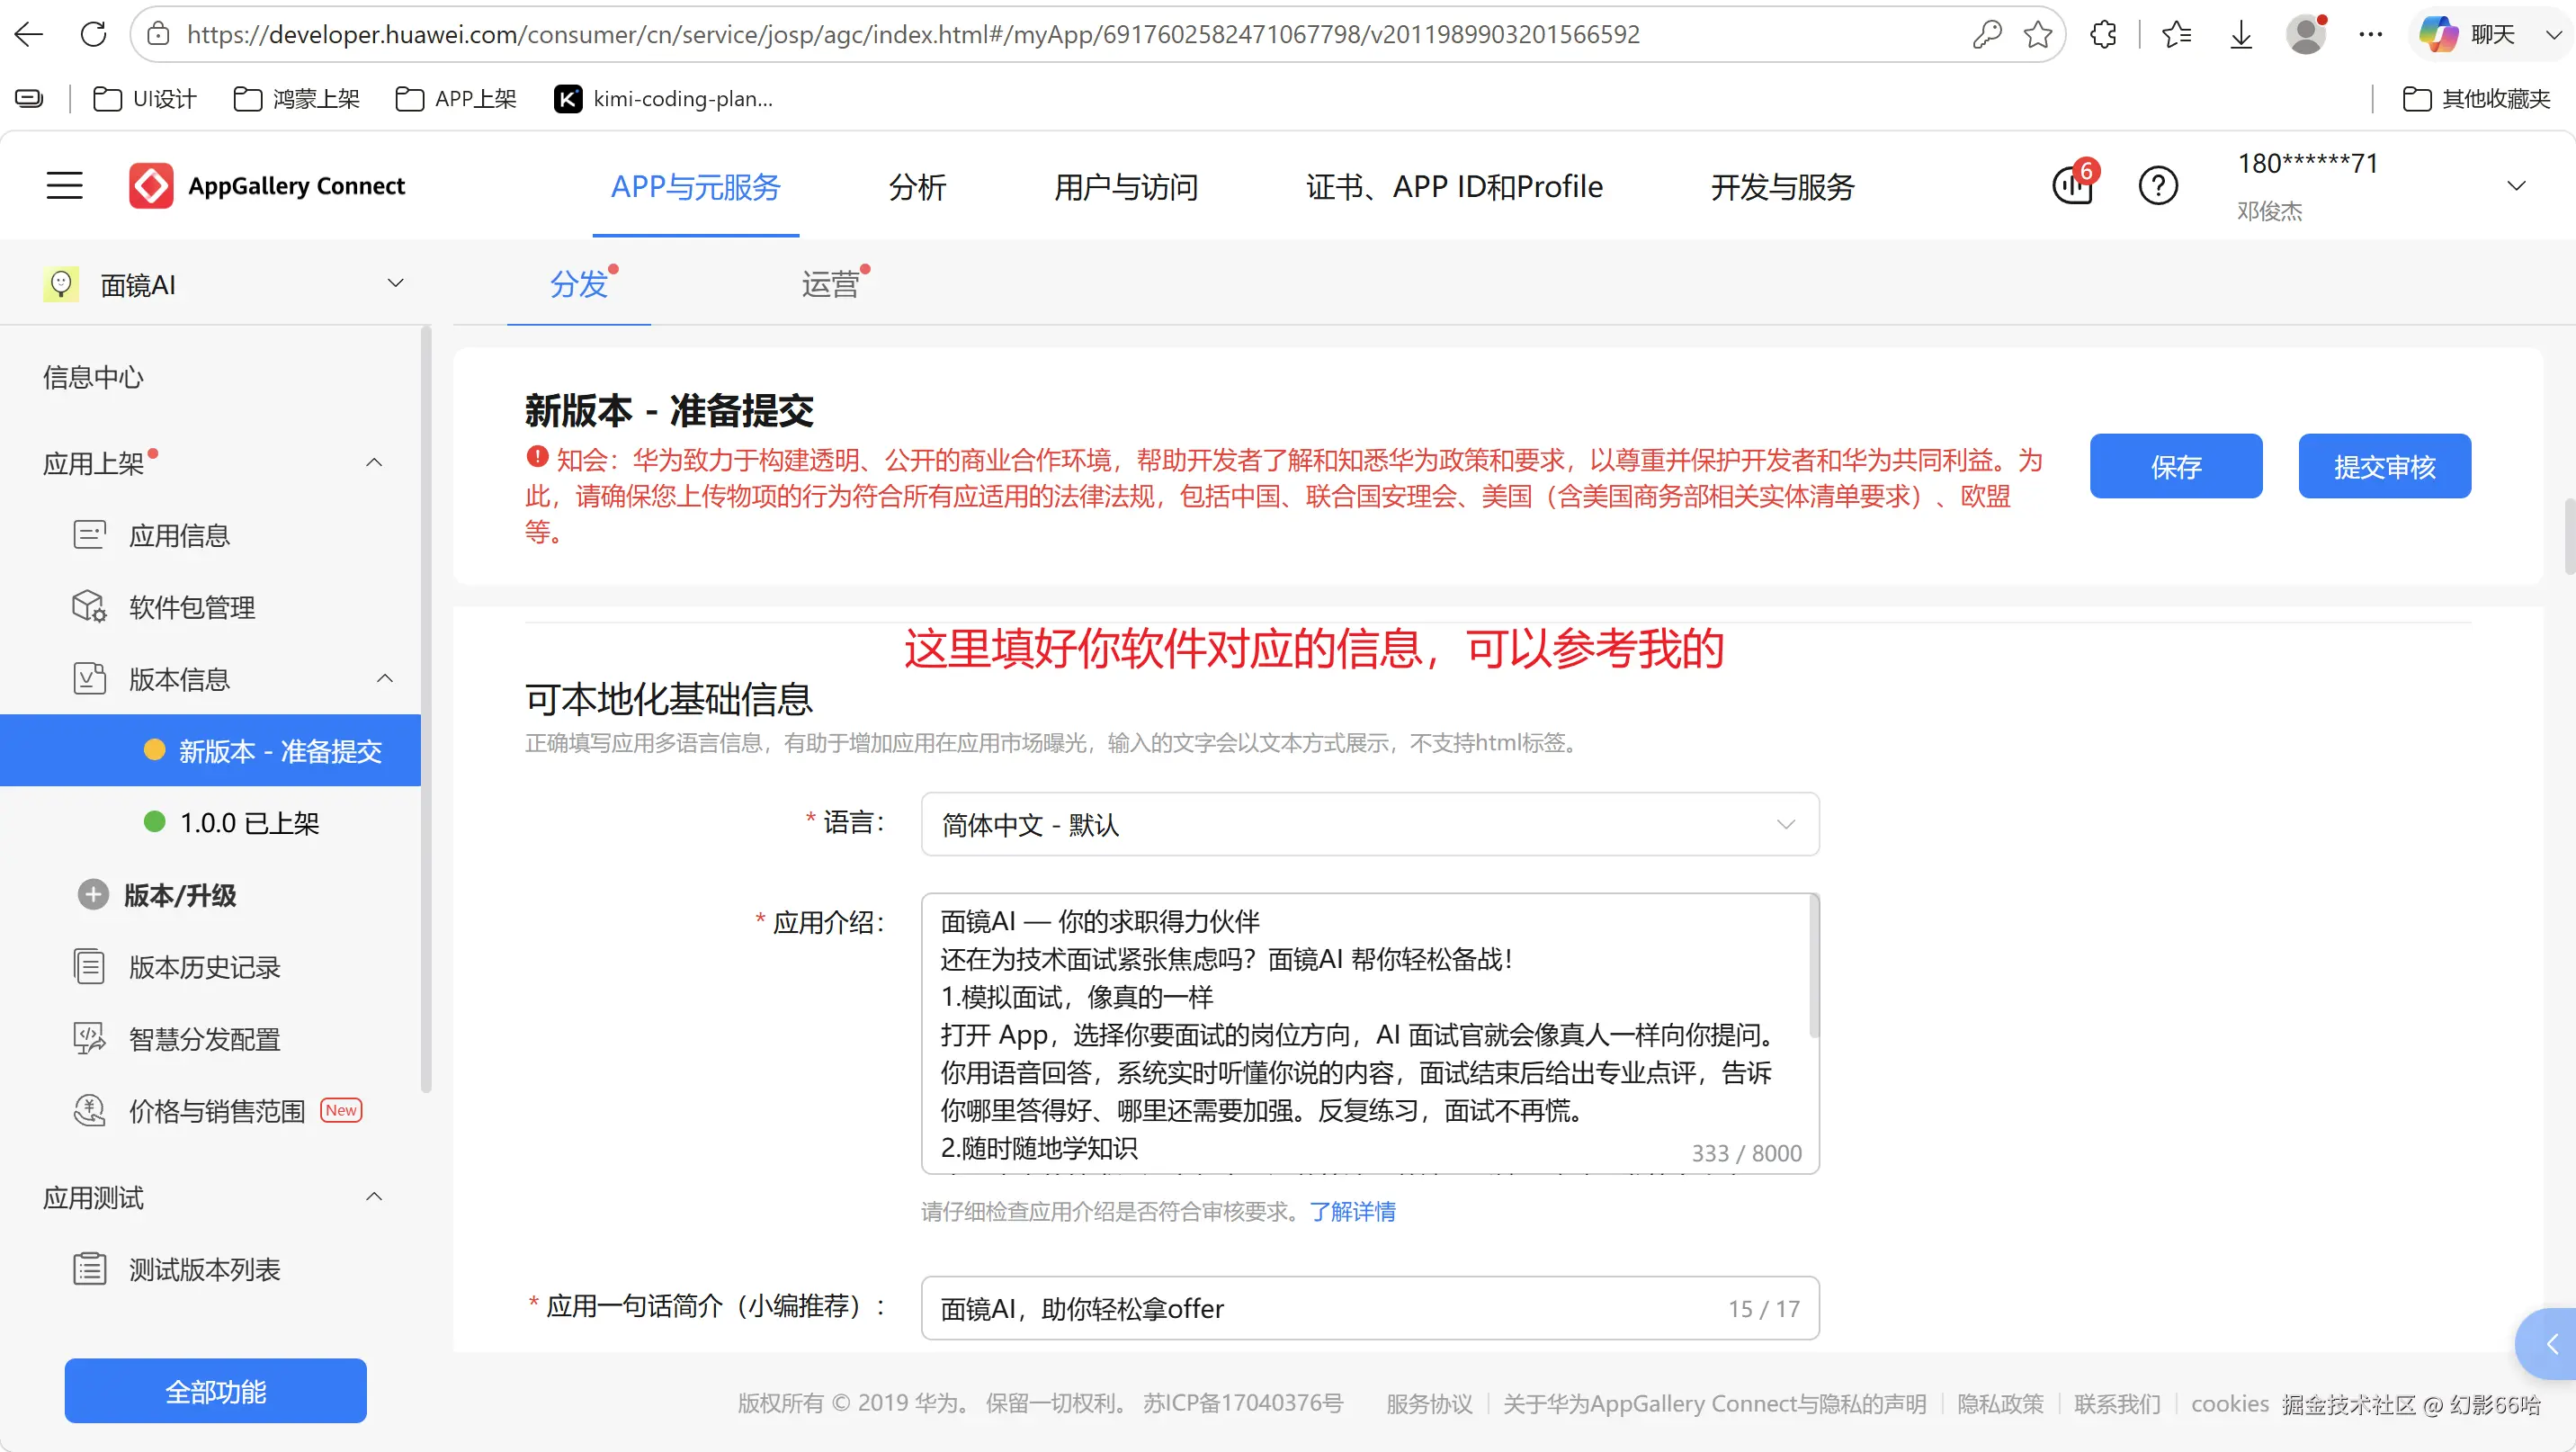Open the 隐私政策 footer link

pyautogui.click(x=2000, y=1404)
